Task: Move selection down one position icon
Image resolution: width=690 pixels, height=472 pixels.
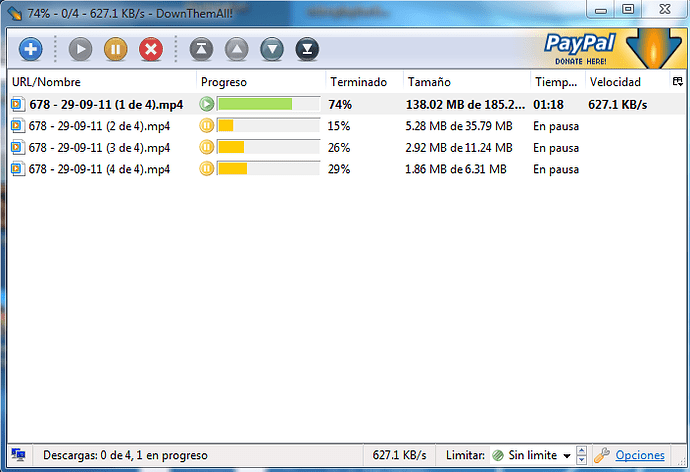Action: tap(272, 49)
